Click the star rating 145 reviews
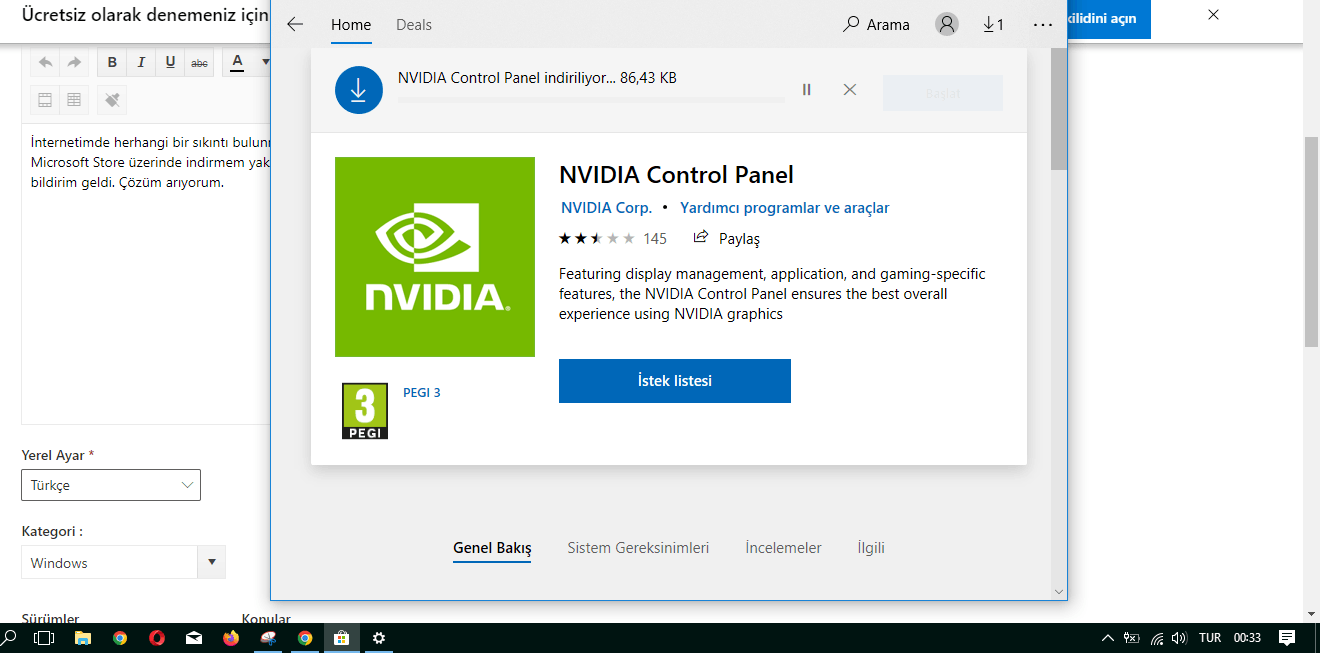The image size is (1320, 653). (x=613, y=238)
